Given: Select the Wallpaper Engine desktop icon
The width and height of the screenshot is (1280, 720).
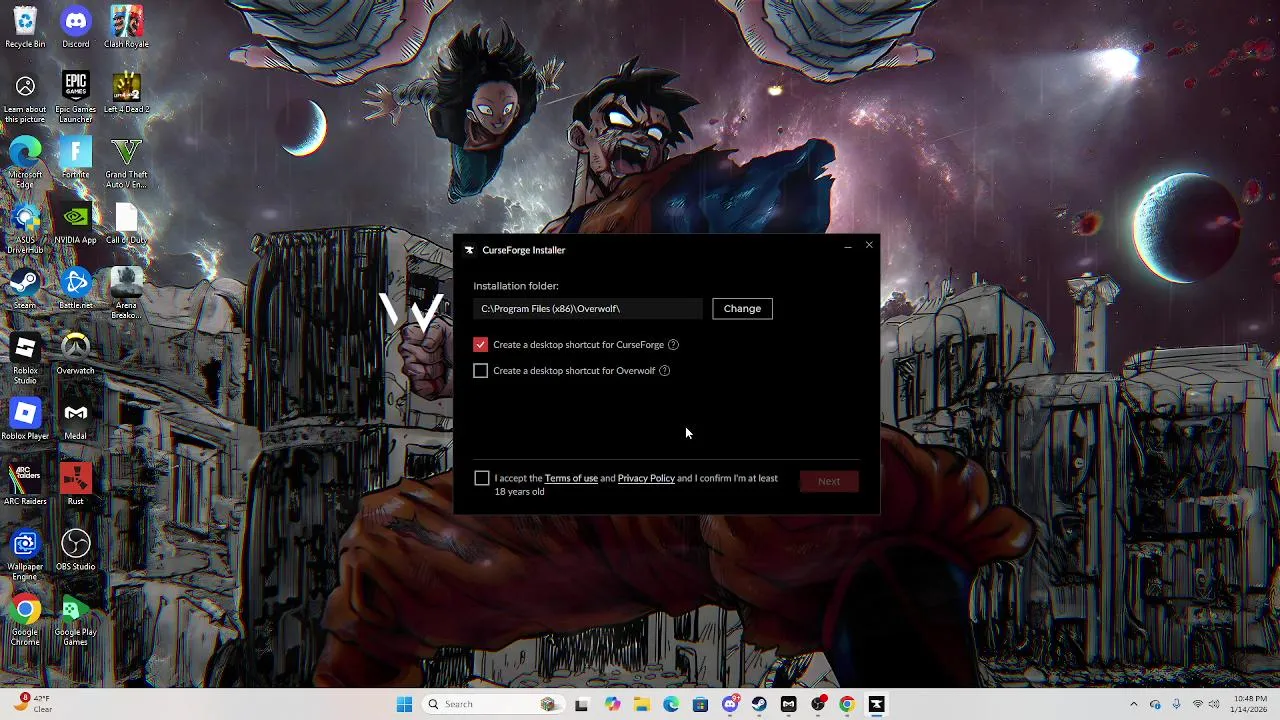Looking at the screenshot, I should click(25, 556).
